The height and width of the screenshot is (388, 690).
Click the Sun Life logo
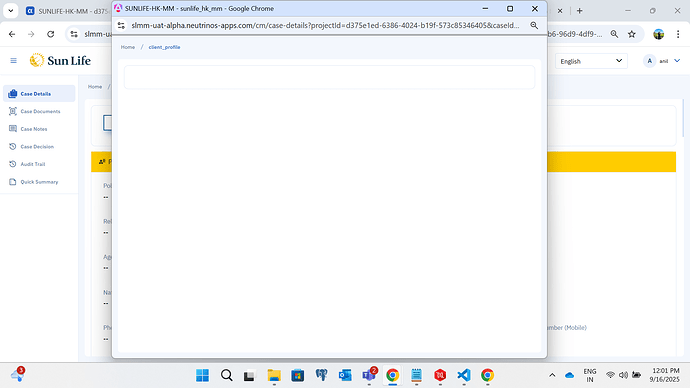point(60,60)
